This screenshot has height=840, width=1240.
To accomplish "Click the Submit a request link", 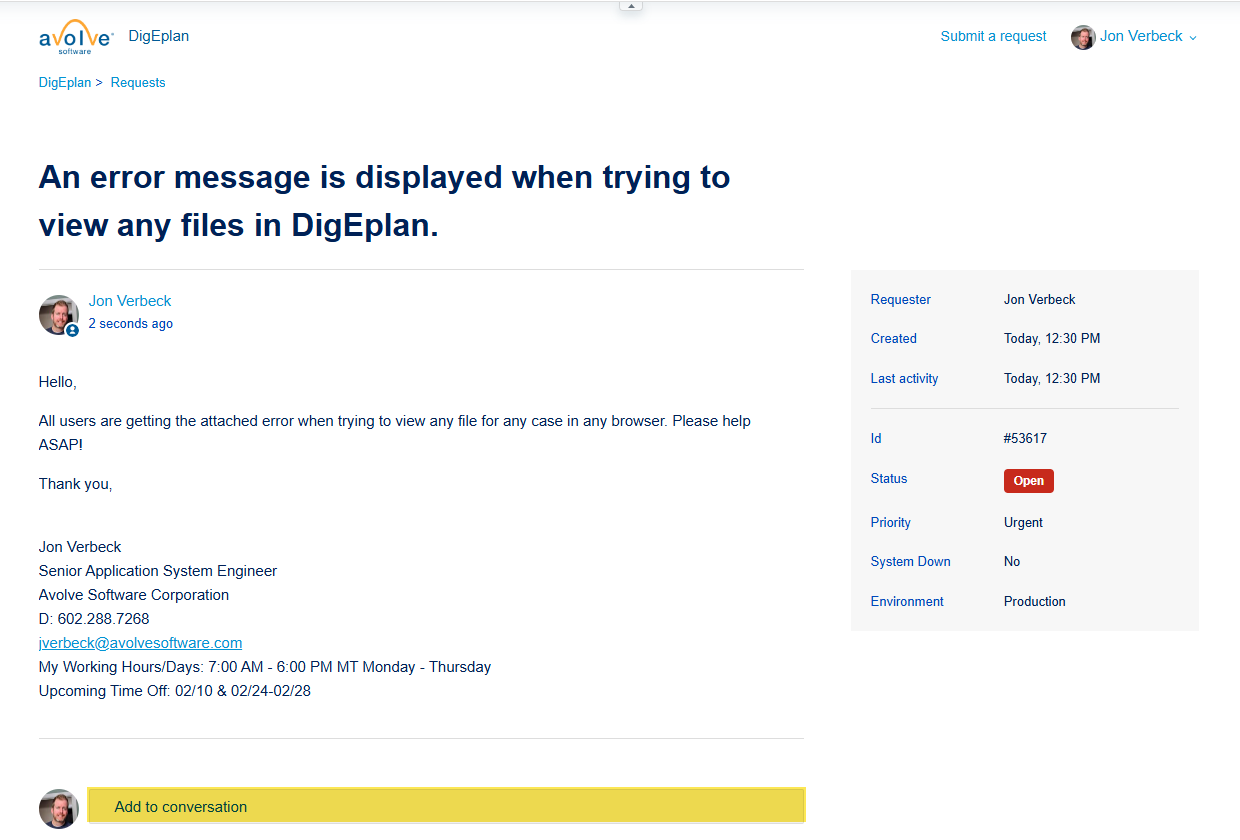I will 993,36.
